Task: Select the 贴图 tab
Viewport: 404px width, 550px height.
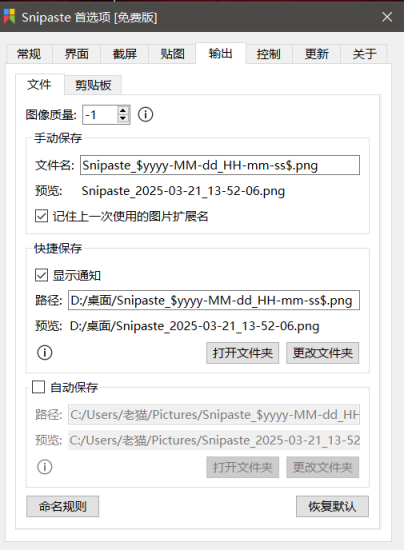Action: click(172, 54)
